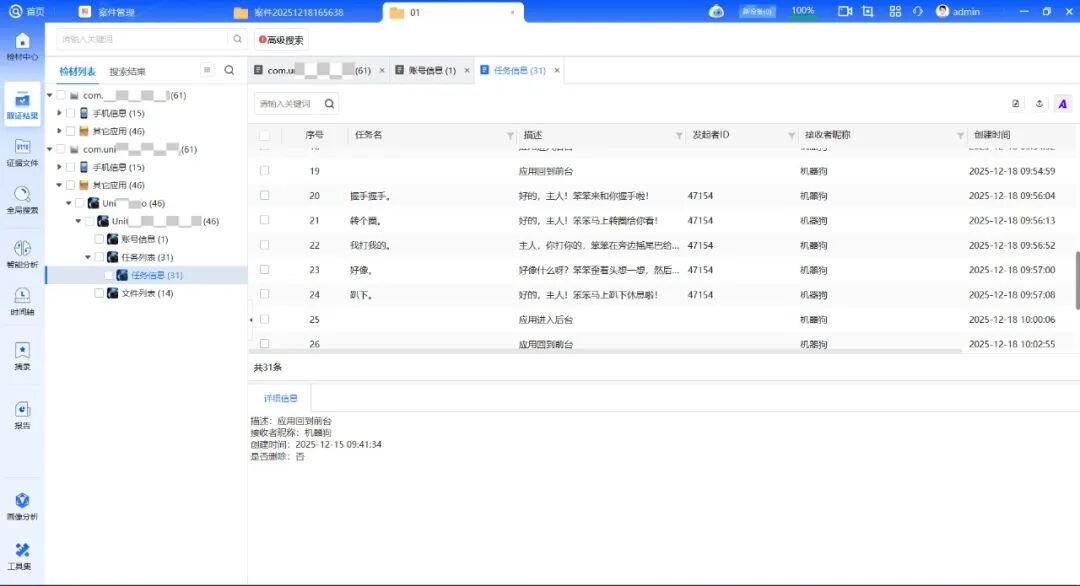Check the 文件列表 (14) tree checkbox
The image size is (1080, 586).
99,293
